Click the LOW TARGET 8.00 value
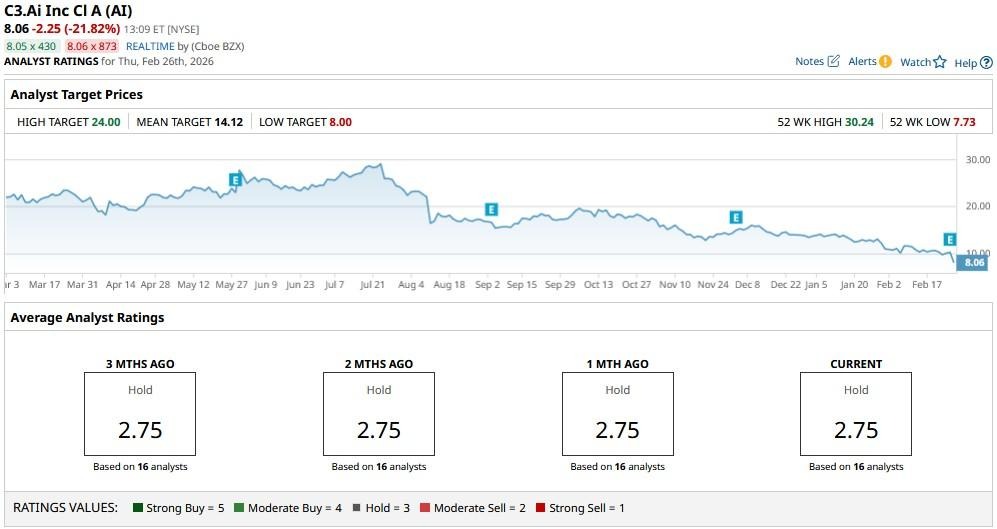Viewport: 997px width, 529px height. (x=340, y=122)
